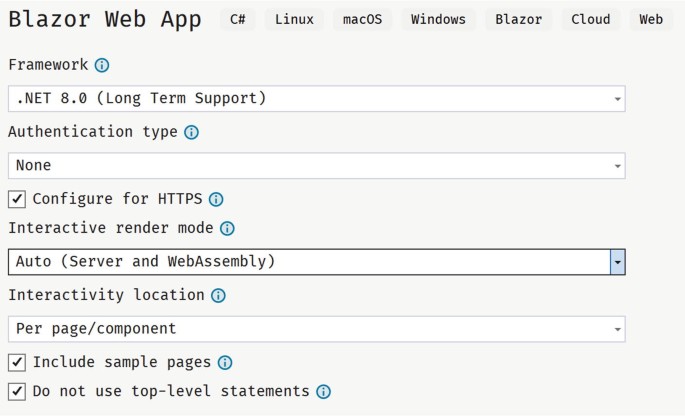Show info for Configure for HTTPS
Screen dimensions: 685x416
point(216,199)
